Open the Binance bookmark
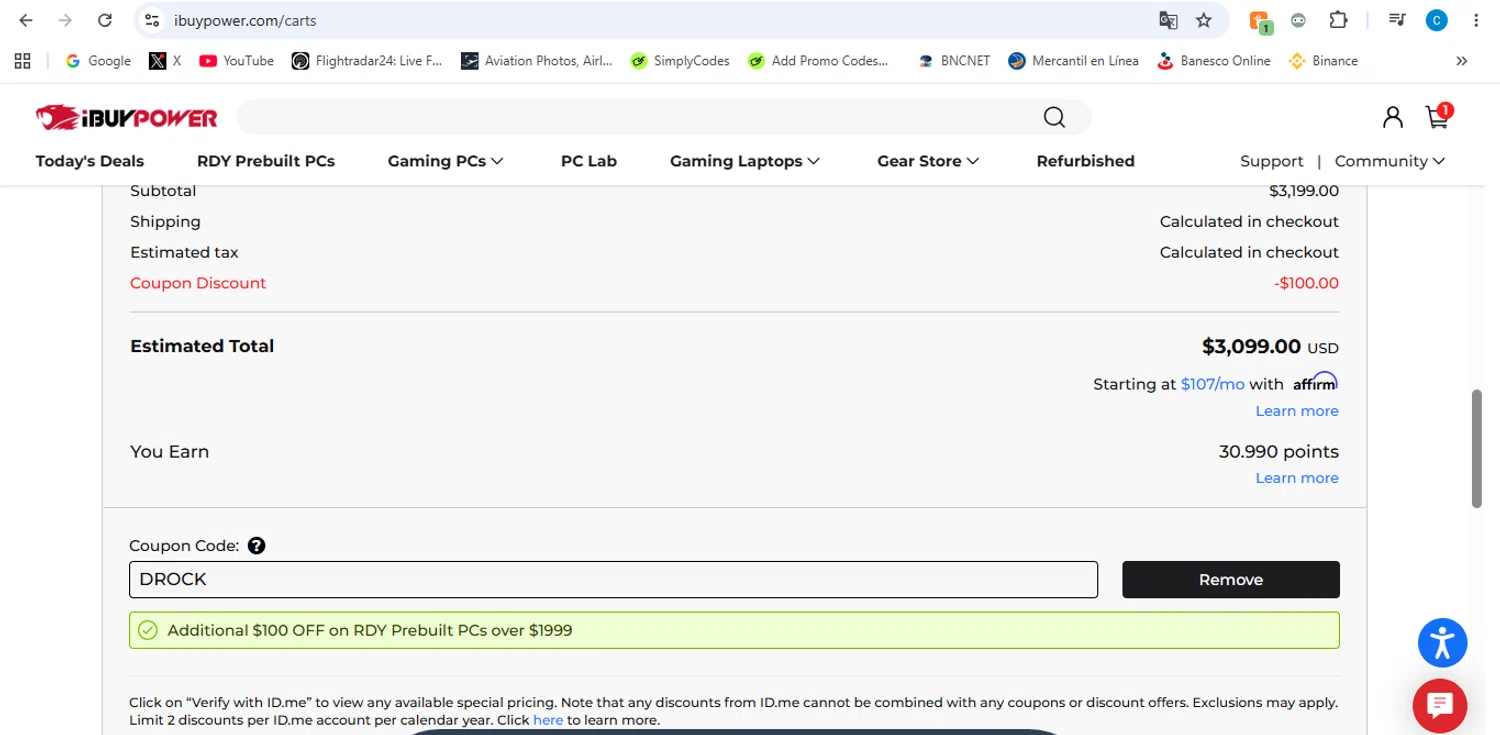 (1323, 61)
